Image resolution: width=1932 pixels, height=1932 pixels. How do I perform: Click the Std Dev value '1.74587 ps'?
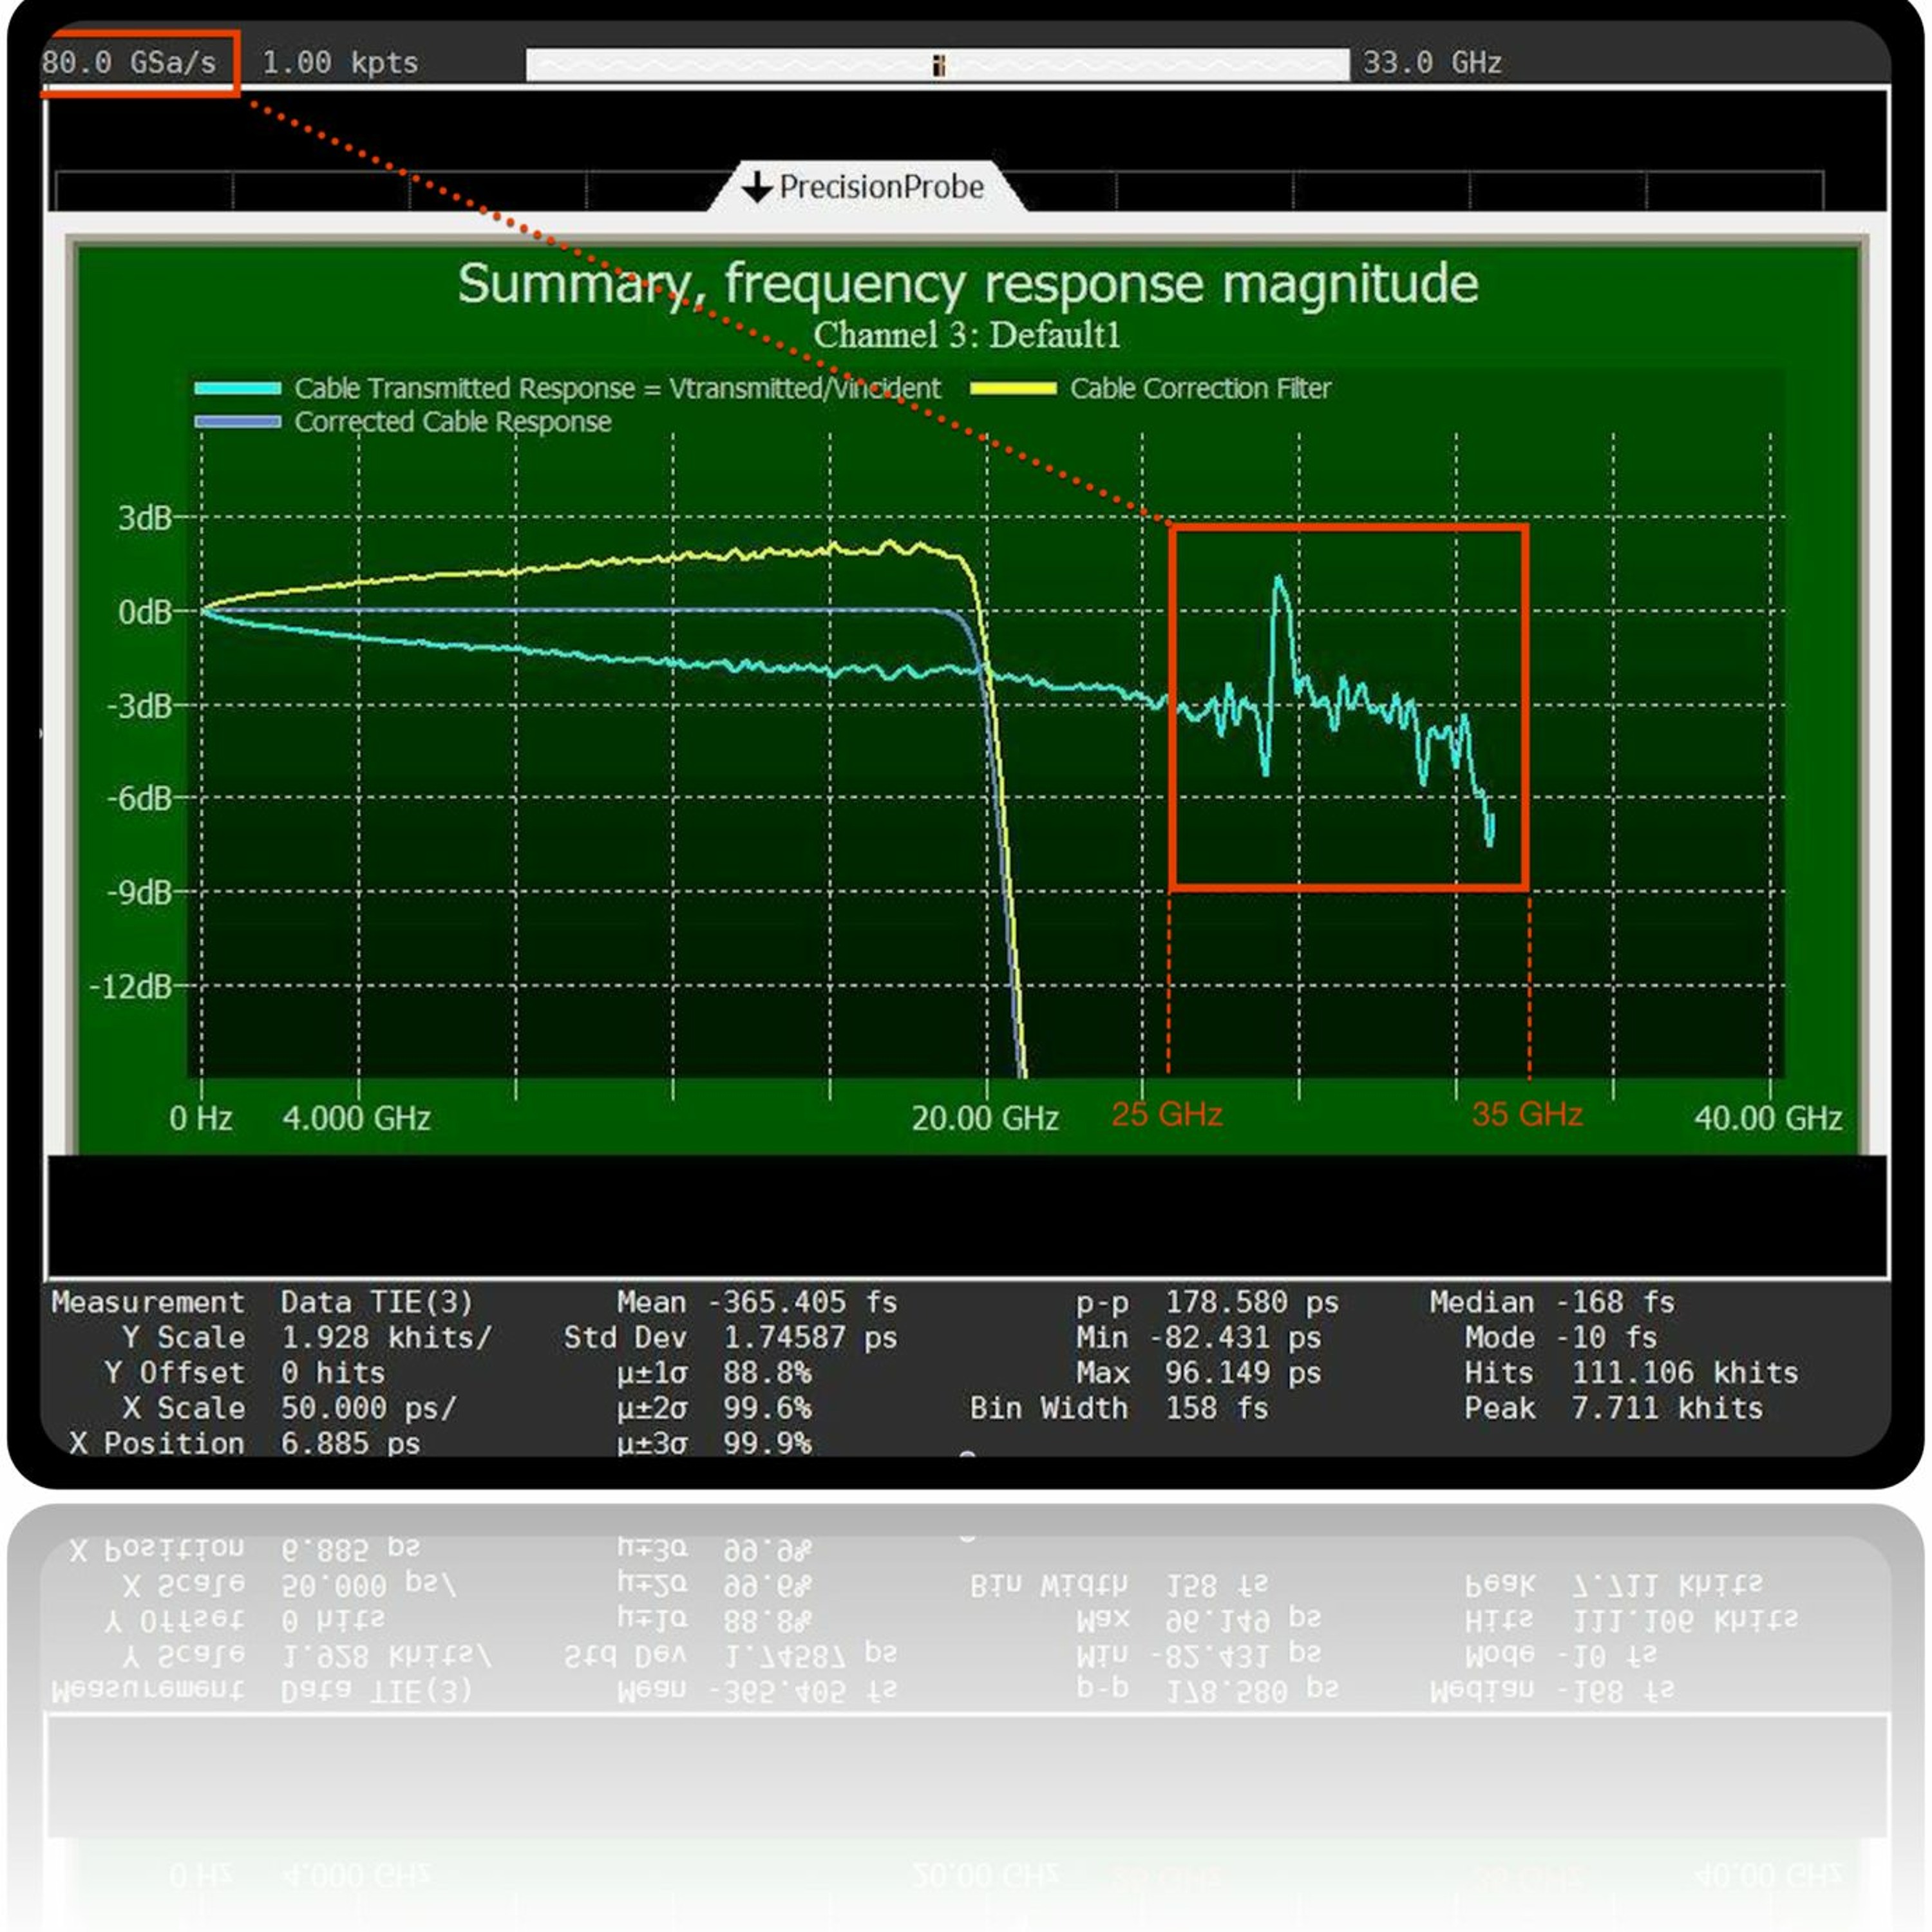click(x=810, y=1337)
